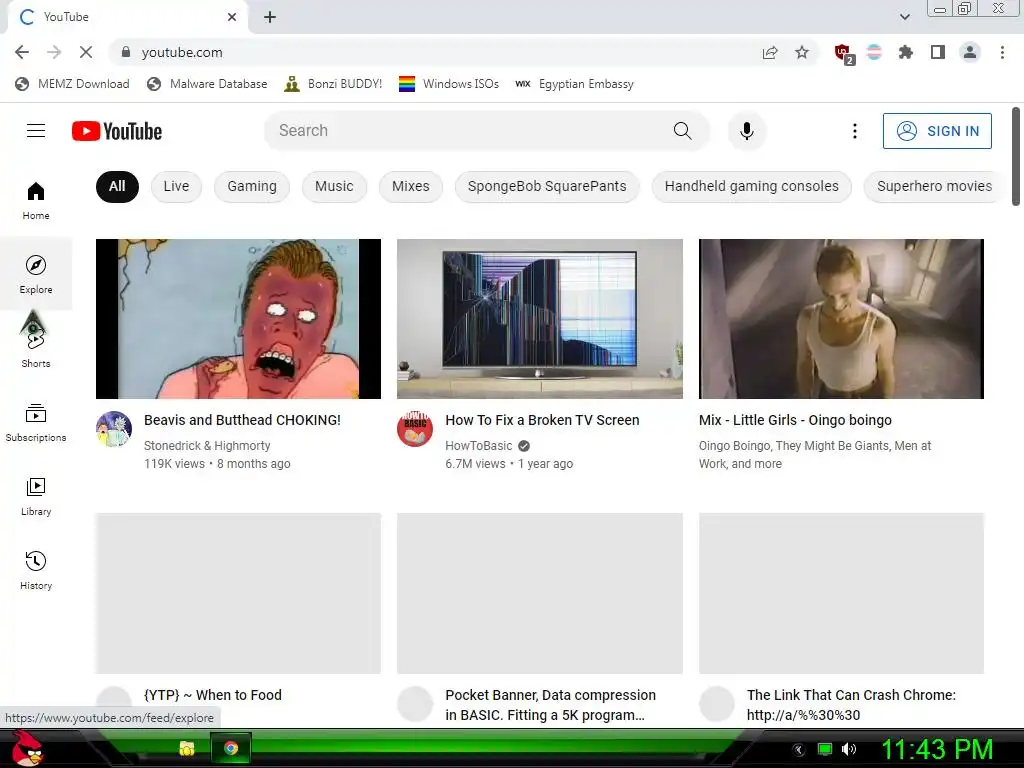Open uBlock Origin extension icon
The height and width of the screenshot is (768, 1024).
pos(843,53)
